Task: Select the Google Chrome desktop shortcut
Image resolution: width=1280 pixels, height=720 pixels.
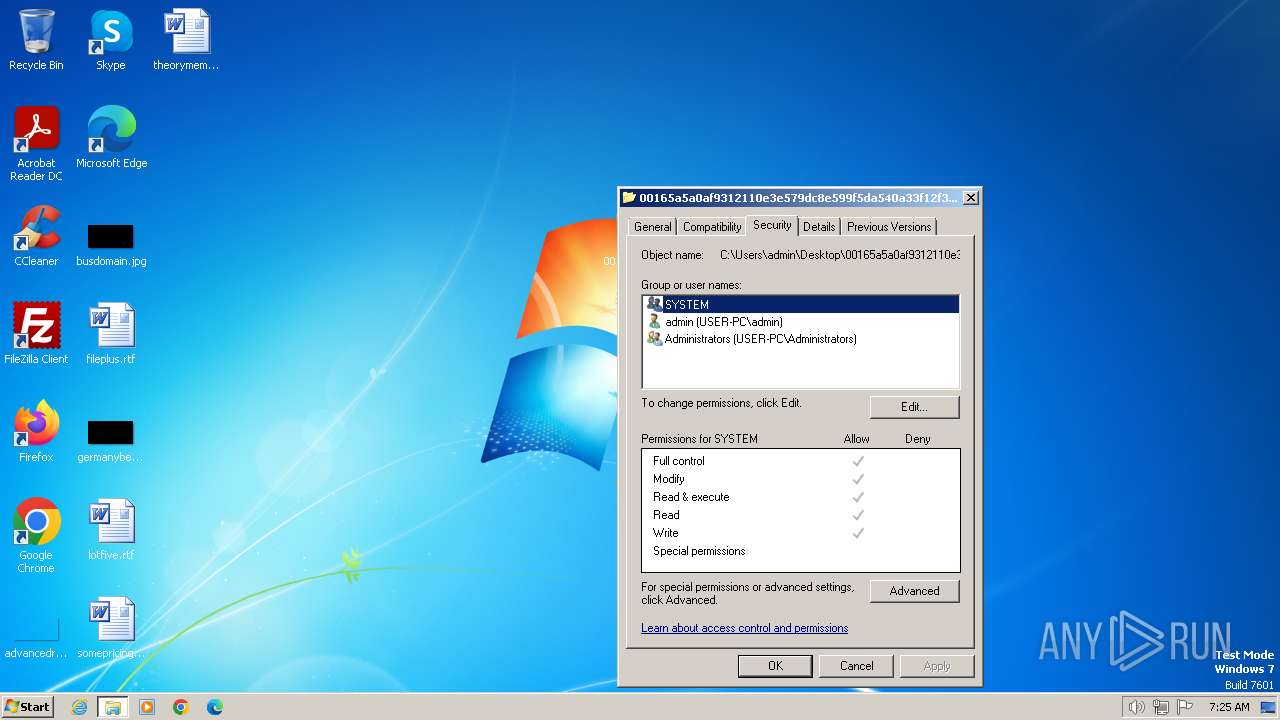Action: click(36, 536)
